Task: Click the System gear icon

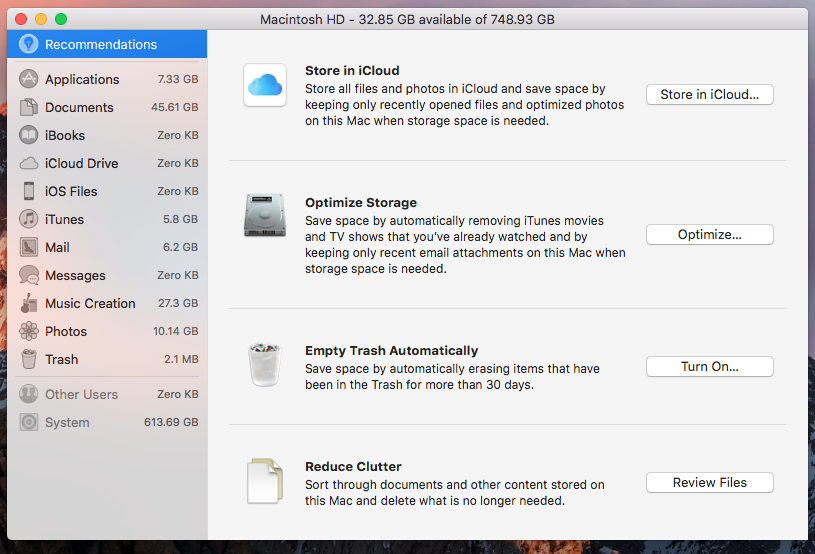Action: (x=29, y=422)
